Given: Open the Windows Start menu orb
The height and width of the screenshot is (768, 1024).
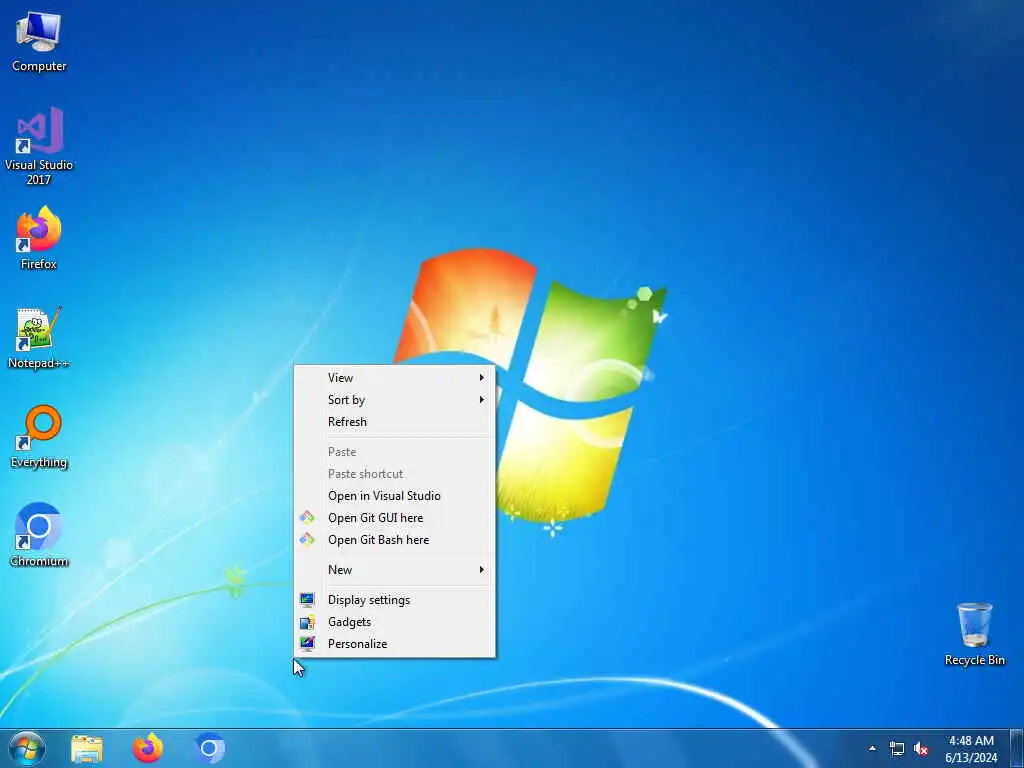Looking at the screenshot, I should (27, 748).
